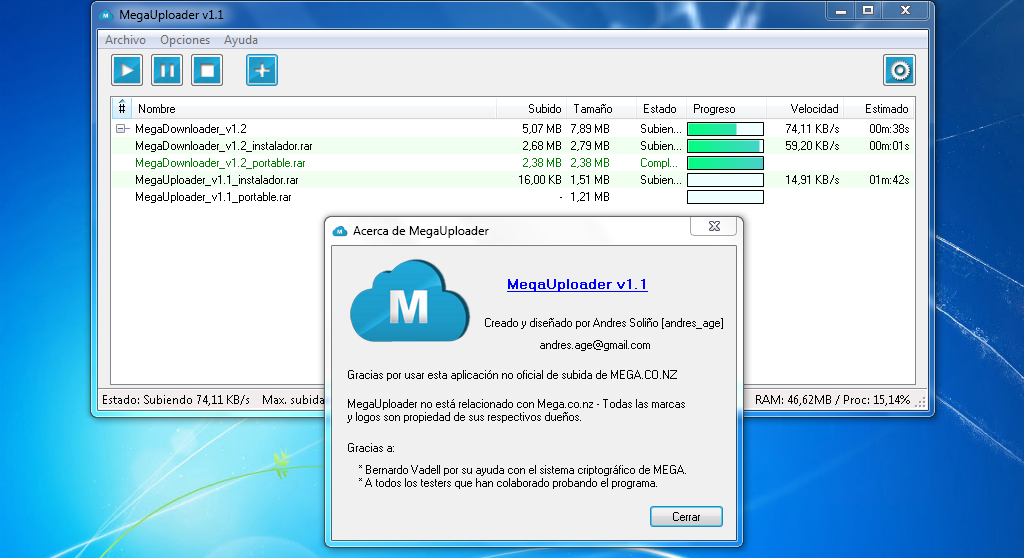Close the Acerca de MegaUploader dialog
Viewport: 1024px width, 558px height.
[714, 226]
